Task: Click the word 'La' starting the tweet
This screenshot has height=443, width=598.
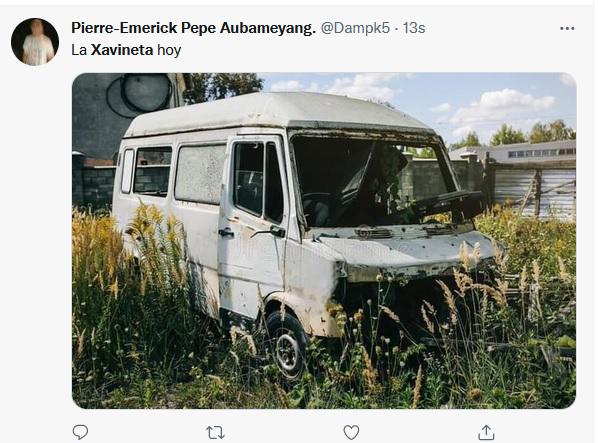Action: [79, 50]
